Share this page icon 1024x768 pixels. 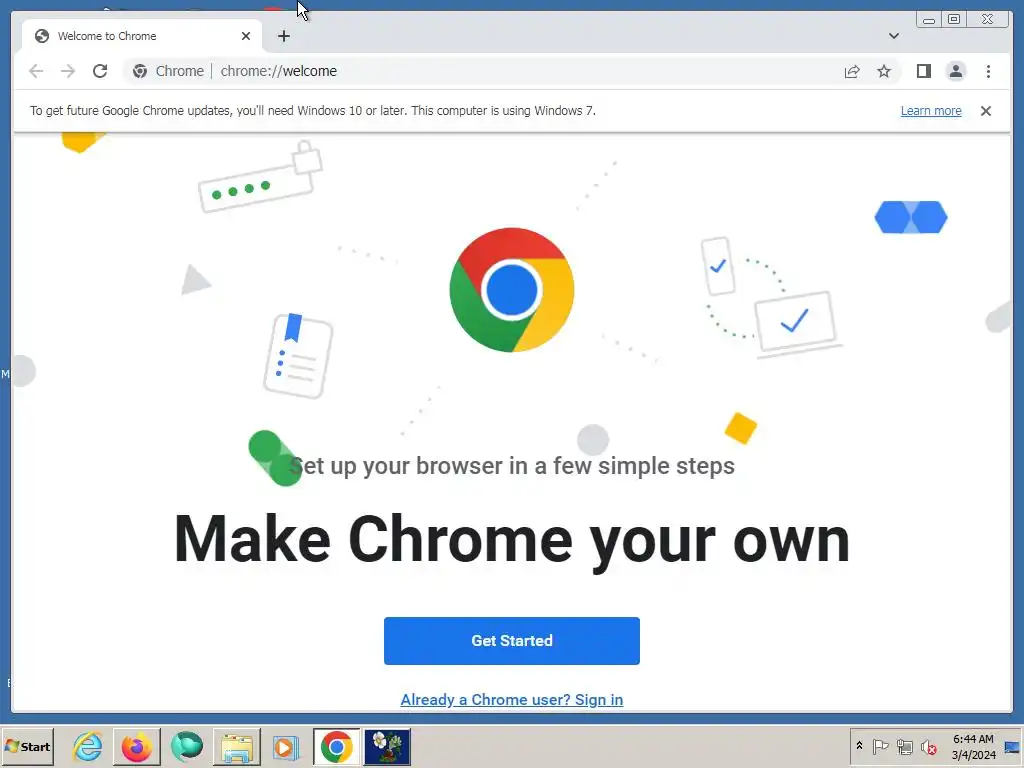852,71
